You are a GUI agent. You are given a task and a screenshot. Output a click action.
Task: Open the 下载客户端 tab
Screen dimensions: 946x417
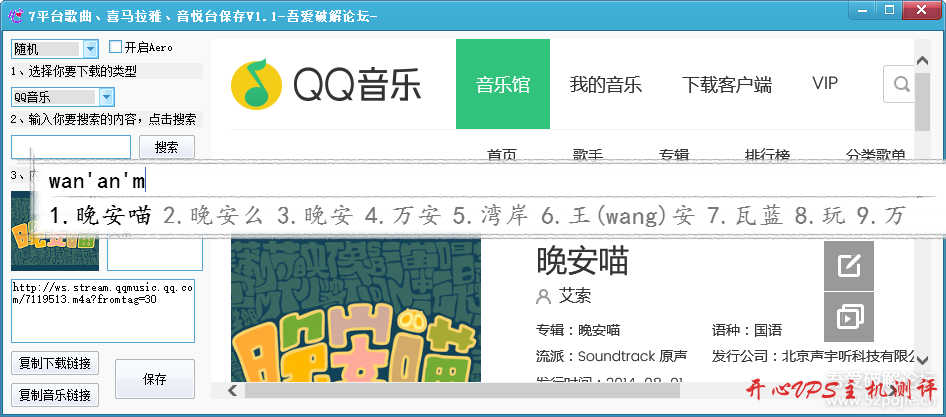726,84
